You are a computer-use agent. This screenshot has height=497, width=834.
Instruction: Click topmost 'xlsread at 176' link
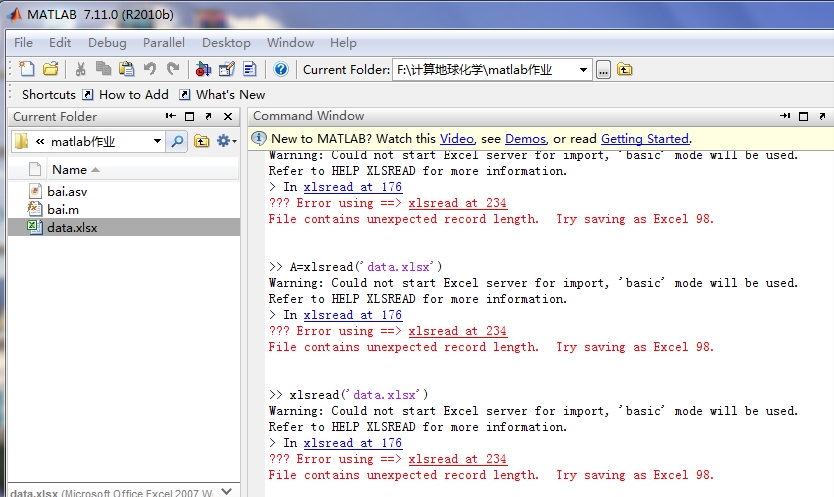353,187
